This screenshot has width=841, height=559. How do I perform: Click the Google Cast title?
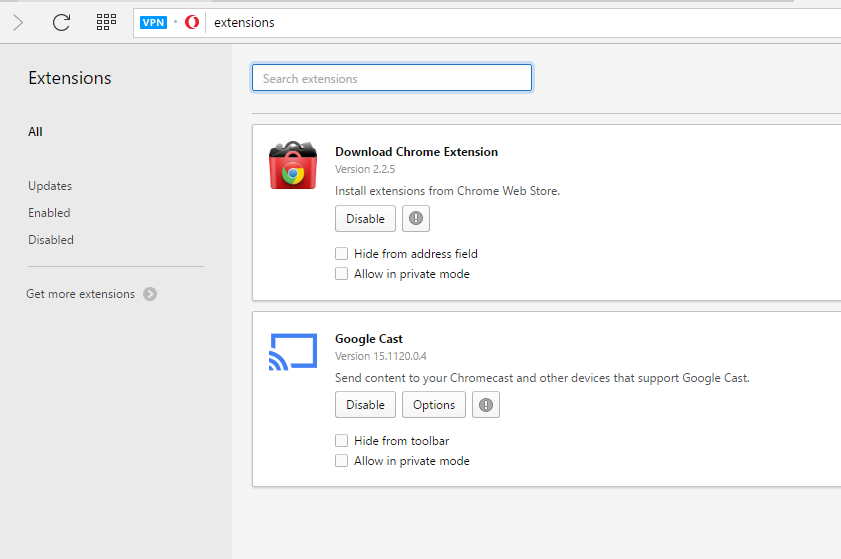coord(369,339)
